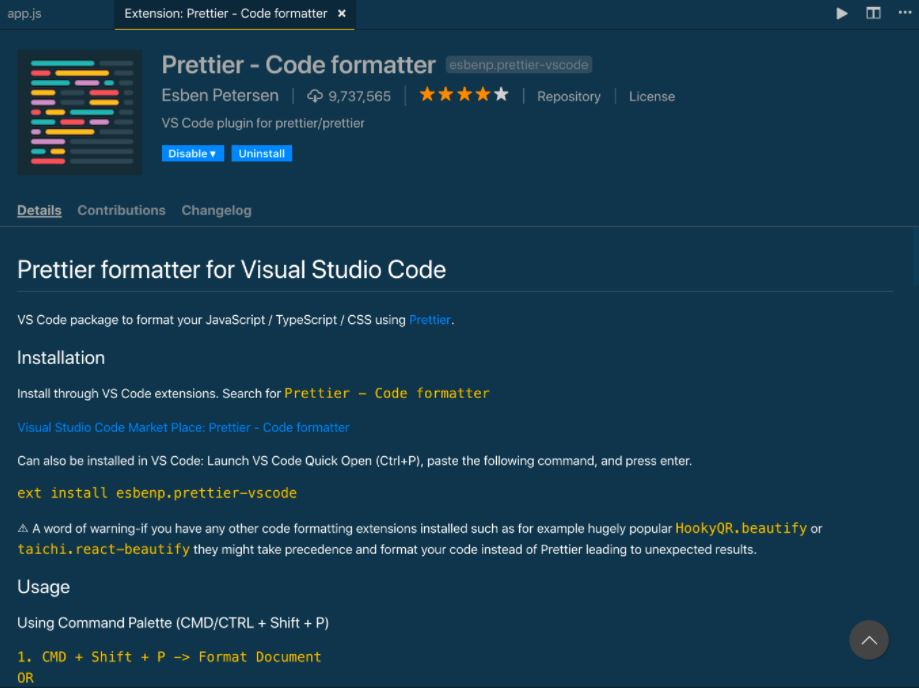Click the split editor icon

[873, 13]
